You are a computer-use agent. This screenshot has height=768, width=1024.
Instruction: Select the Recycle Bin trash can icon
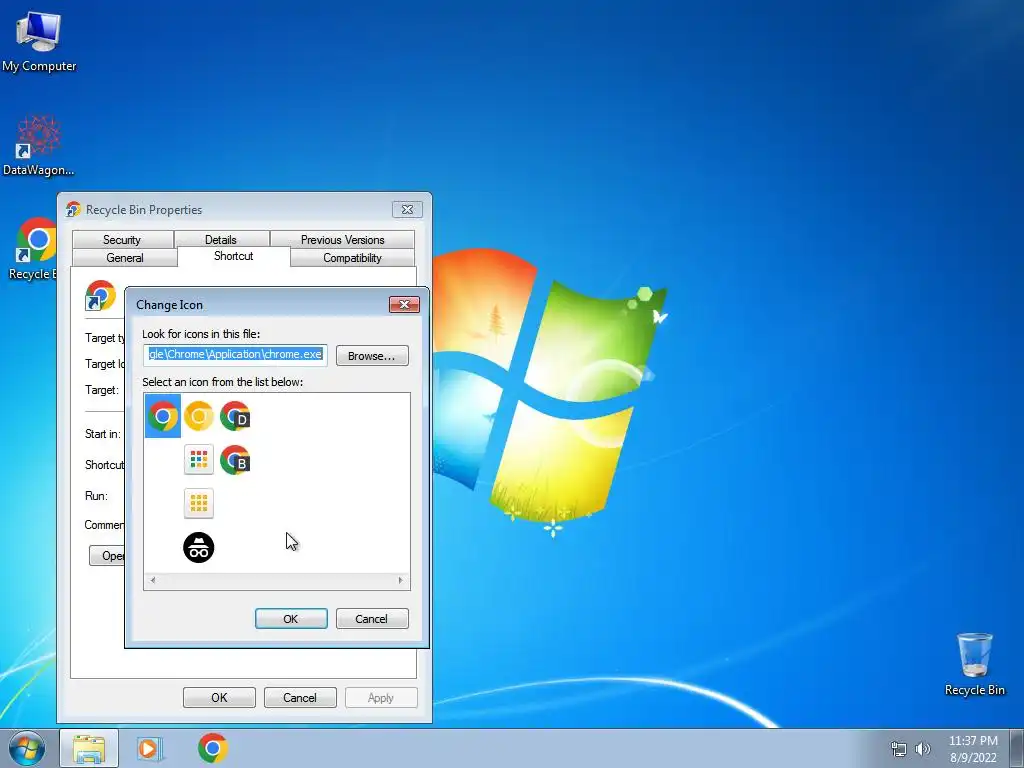click(x=974, y=664)
